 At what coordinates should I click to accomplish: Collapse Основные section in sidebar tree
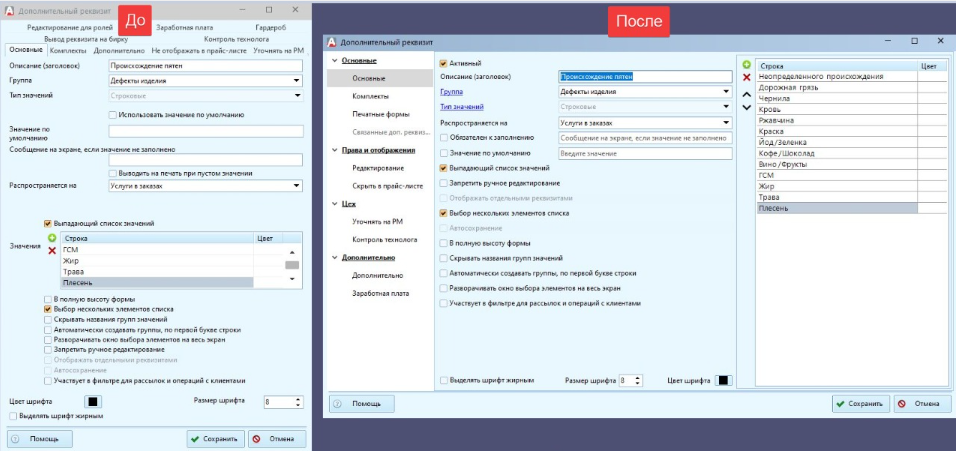pos(334,61)
